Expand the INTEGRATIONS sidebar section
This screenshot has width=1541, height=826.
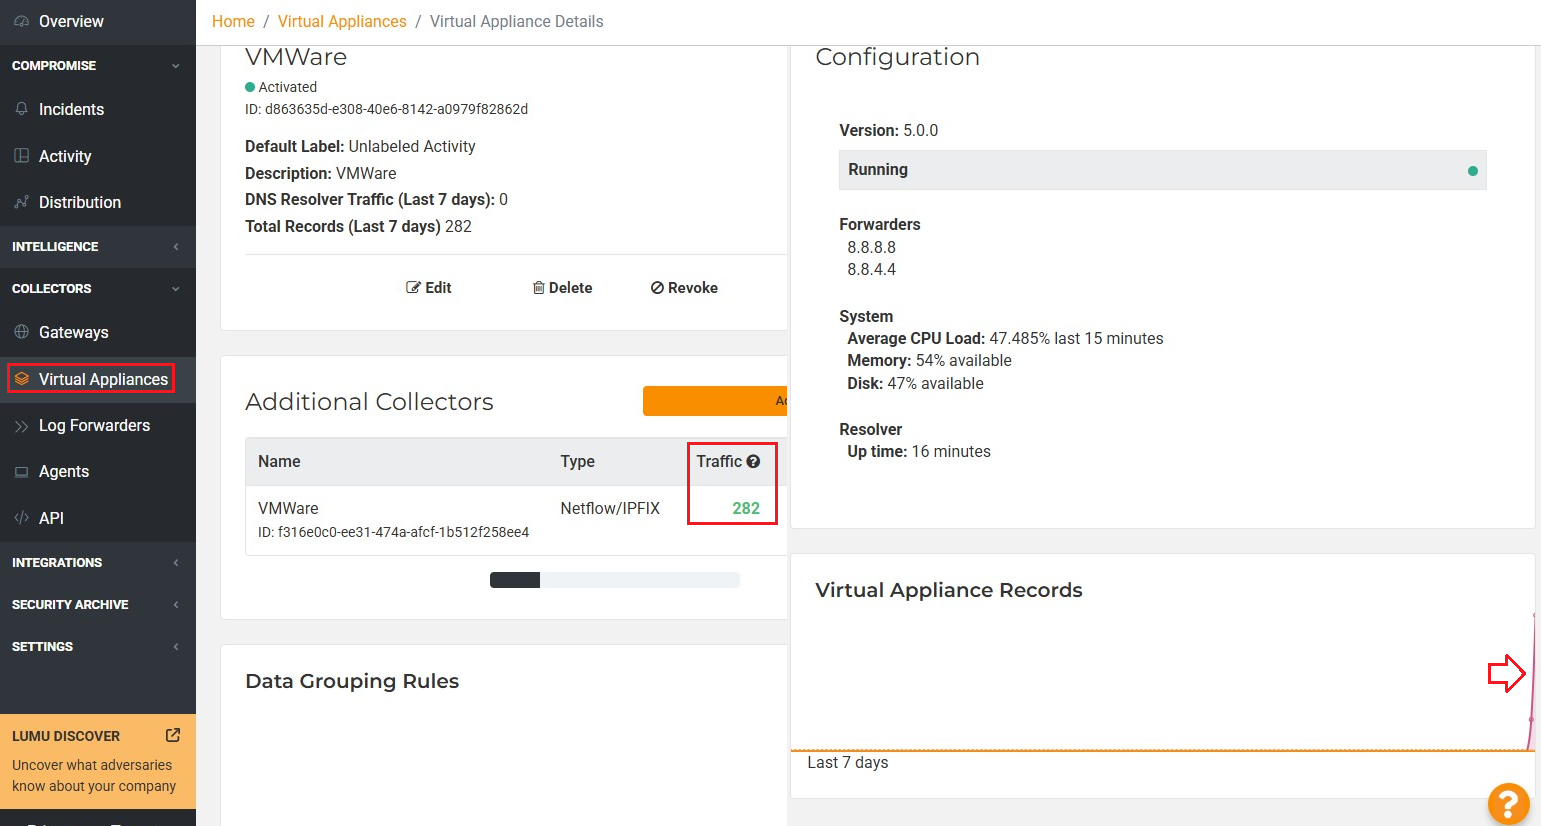point(175,563)
